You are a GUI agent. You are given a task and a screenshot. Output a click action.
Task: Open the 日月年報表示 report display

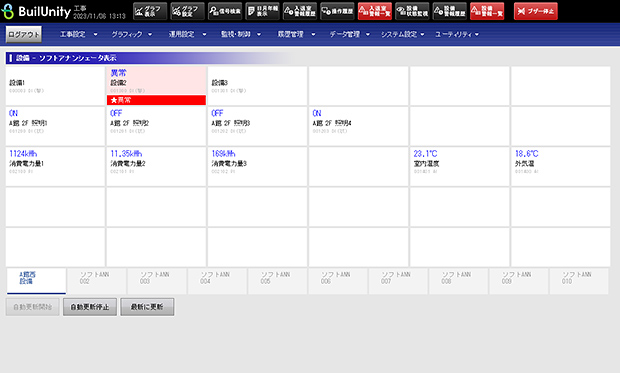(x=262, y=11)
